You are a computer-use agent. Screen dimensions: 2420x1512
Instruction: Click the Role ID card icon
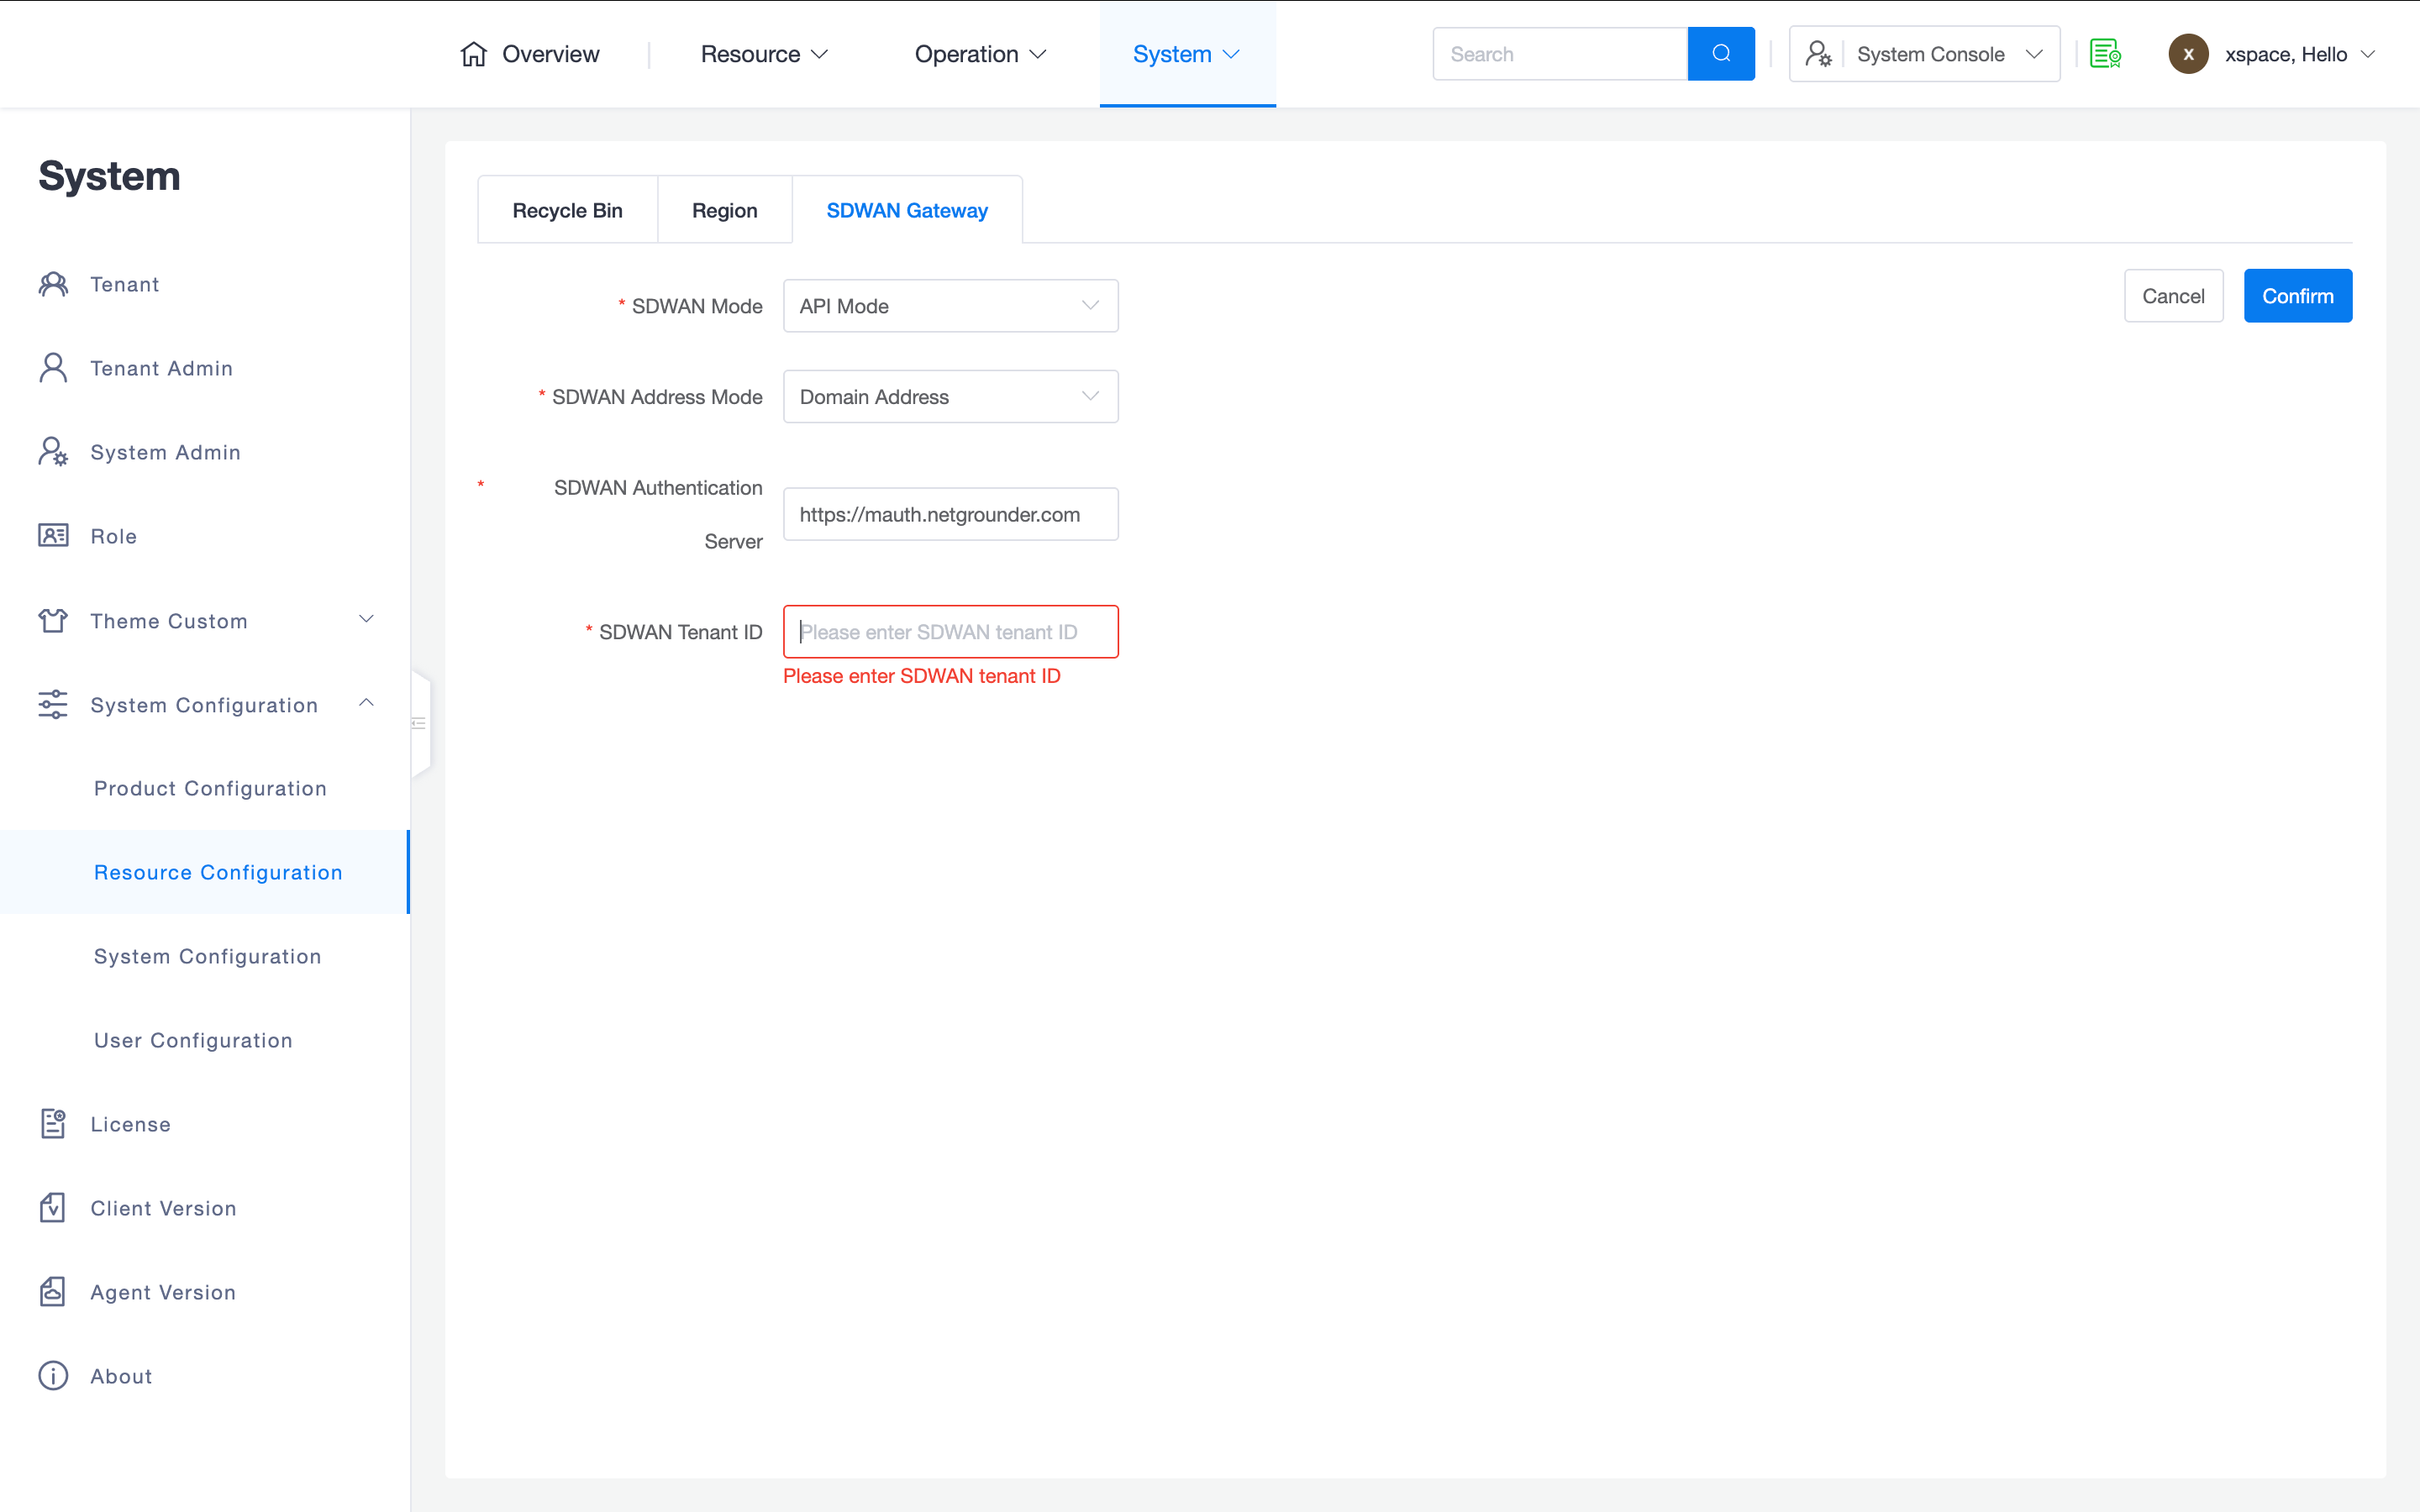coord(53,536)
